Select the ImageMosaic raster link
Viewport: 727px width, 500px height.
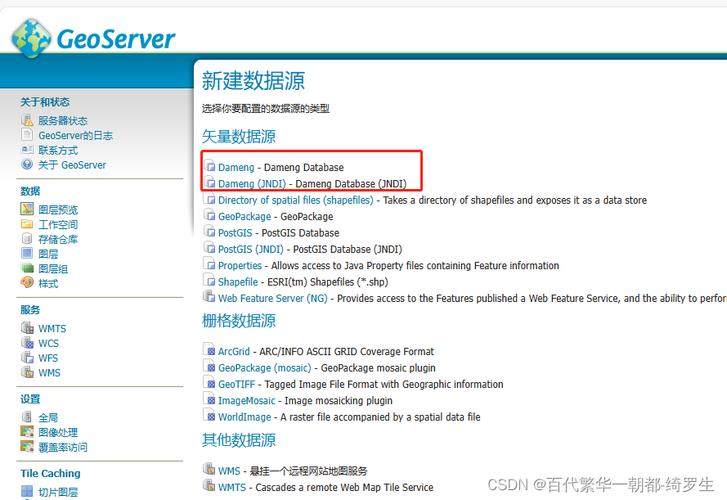pyautogui.click(x=247, y=401)
